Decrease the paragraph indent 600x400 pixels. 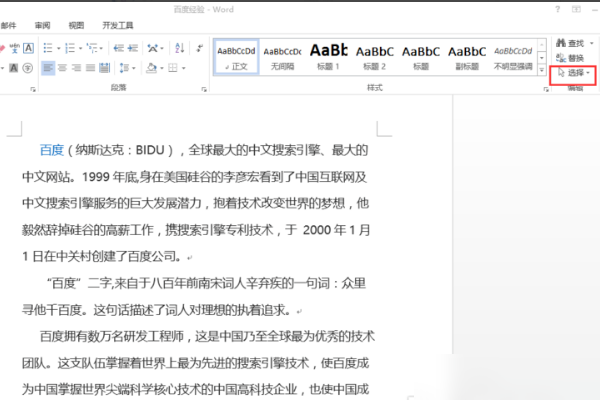[120, 47]
